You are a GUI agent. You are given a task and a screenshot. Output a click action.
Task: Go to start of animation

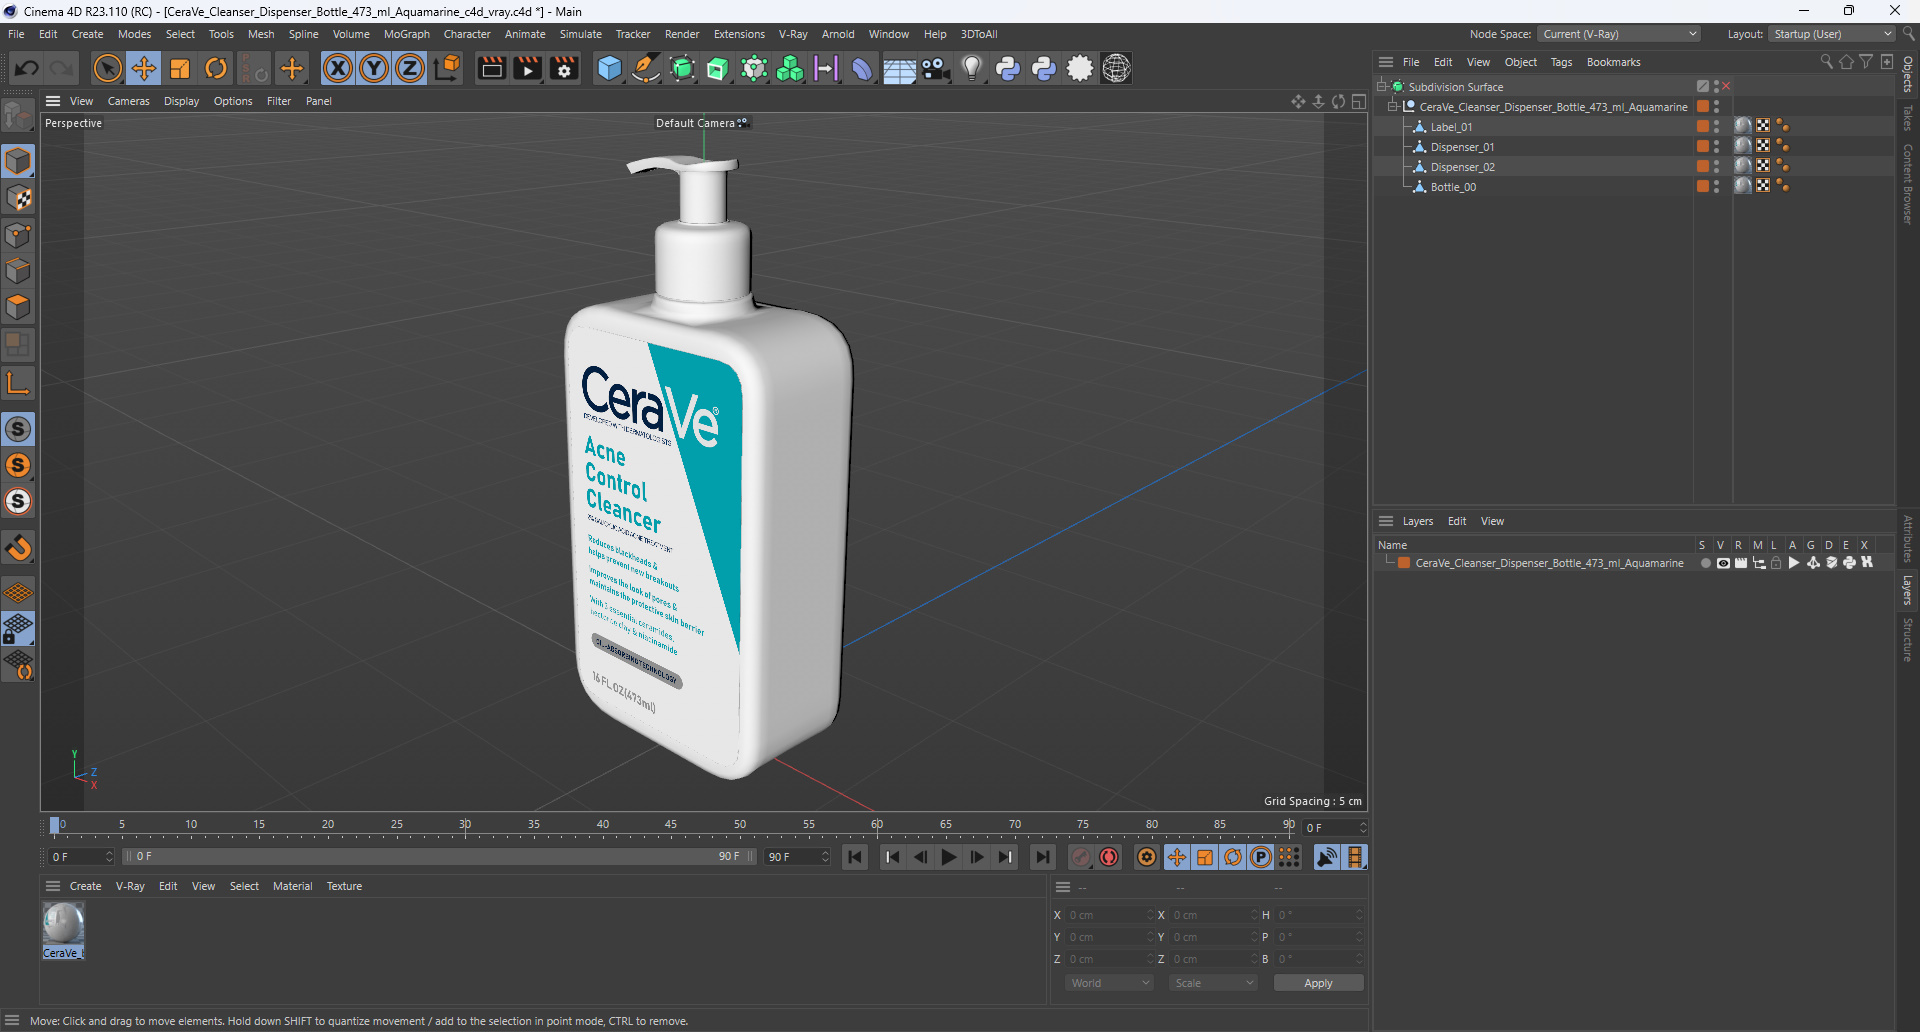click(x=854, y=857)
